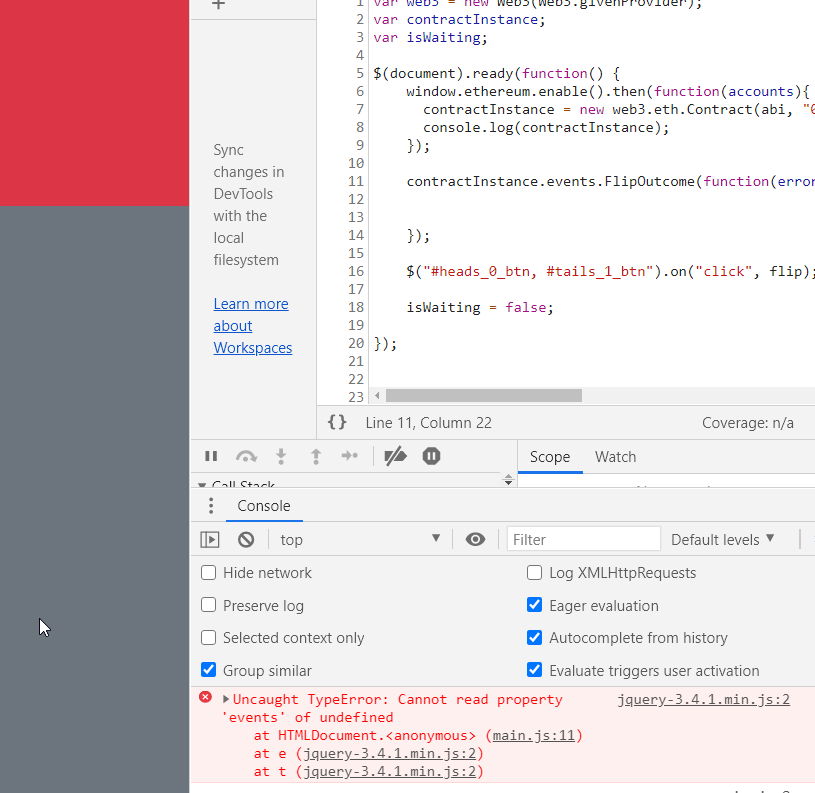This screenshot has width=815, height=793.
Task: Expand the Uncaught TypeError message
Action: coord(226,699)
